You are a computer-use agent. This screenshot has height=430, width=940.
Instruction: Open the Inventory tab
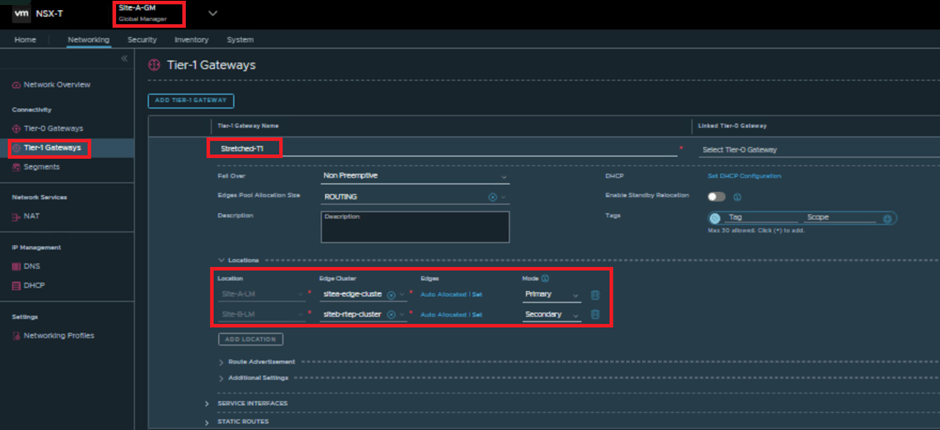(191, 40)
